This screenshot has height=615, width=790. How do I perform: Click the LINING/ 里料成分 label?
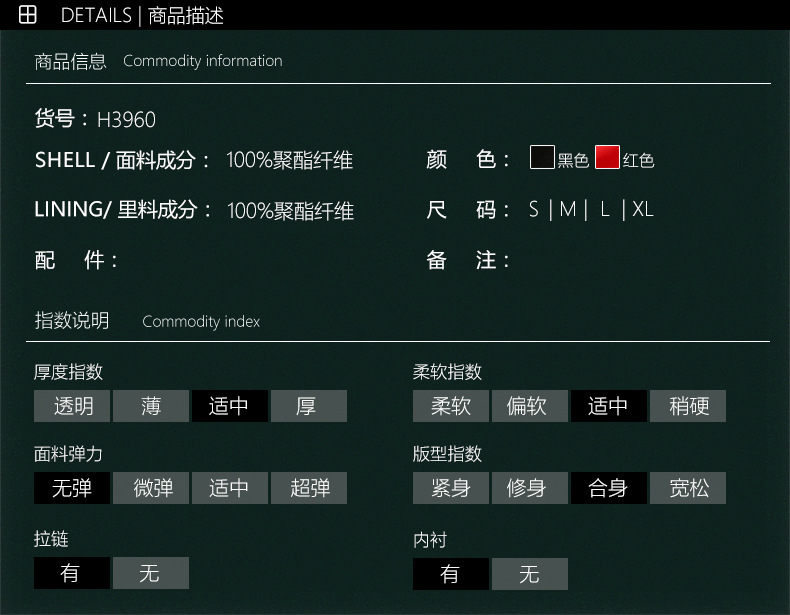tap(122, 210)
